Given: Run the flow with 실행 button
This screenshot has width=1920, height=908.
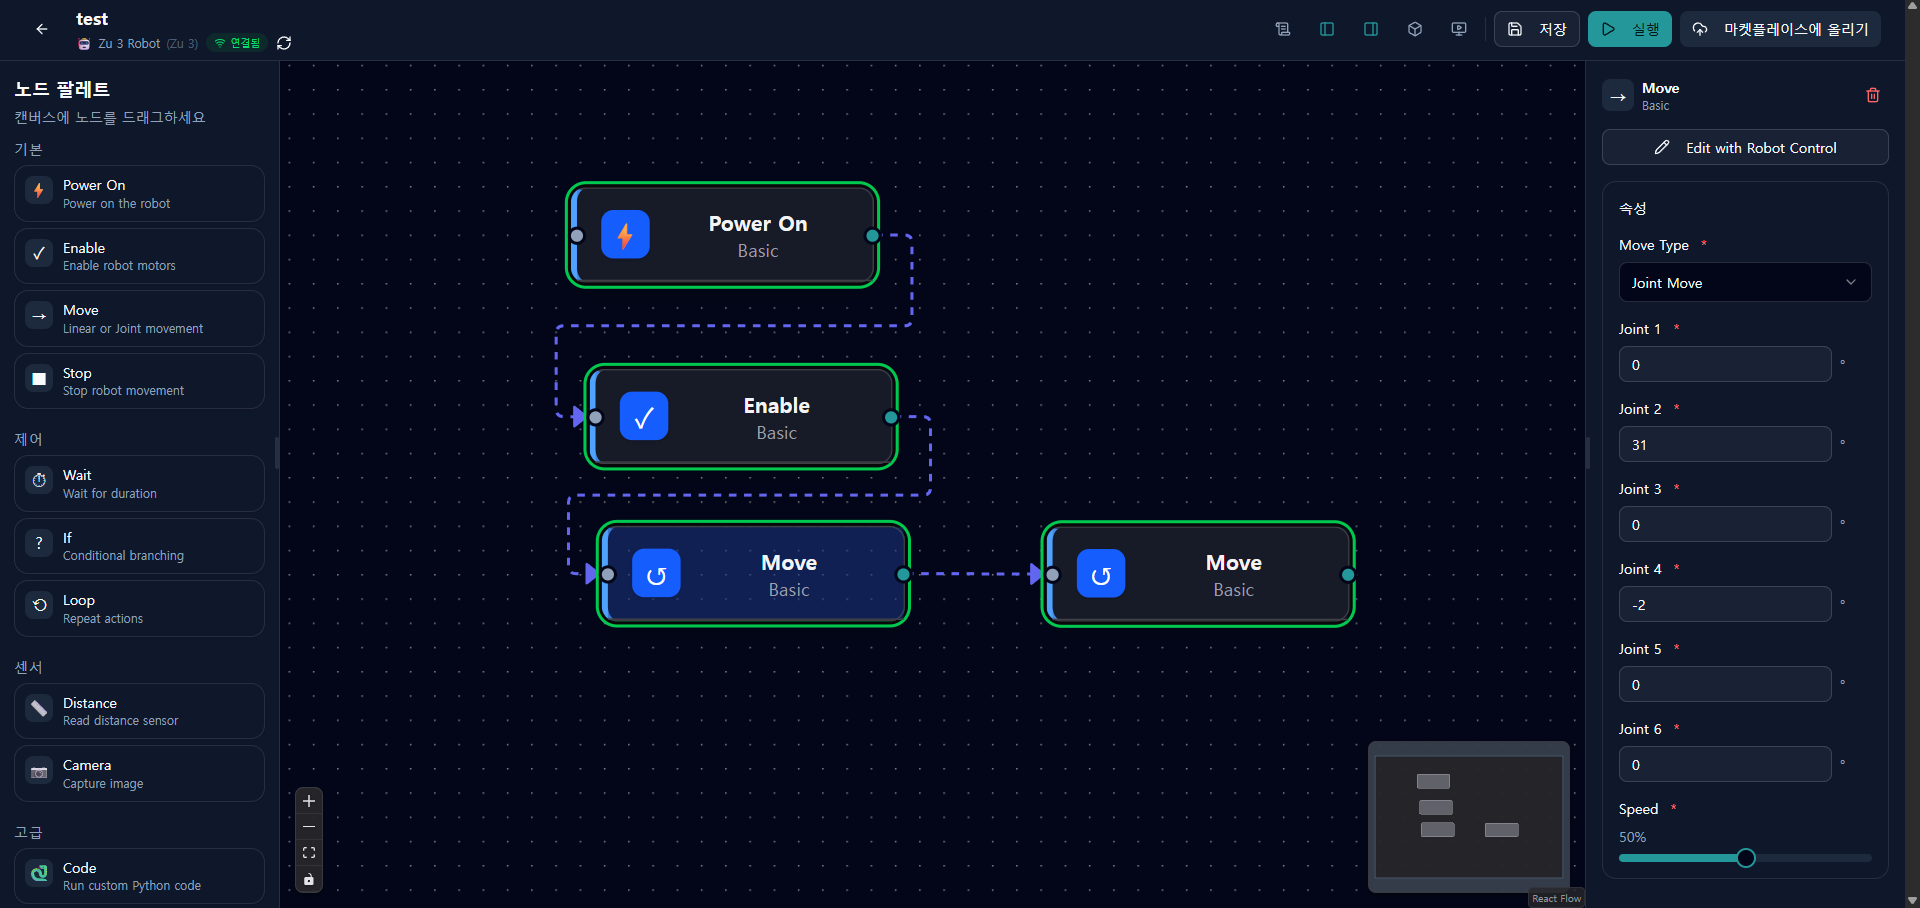Looking at the screenshot, I should click(x=1630, y=29).
